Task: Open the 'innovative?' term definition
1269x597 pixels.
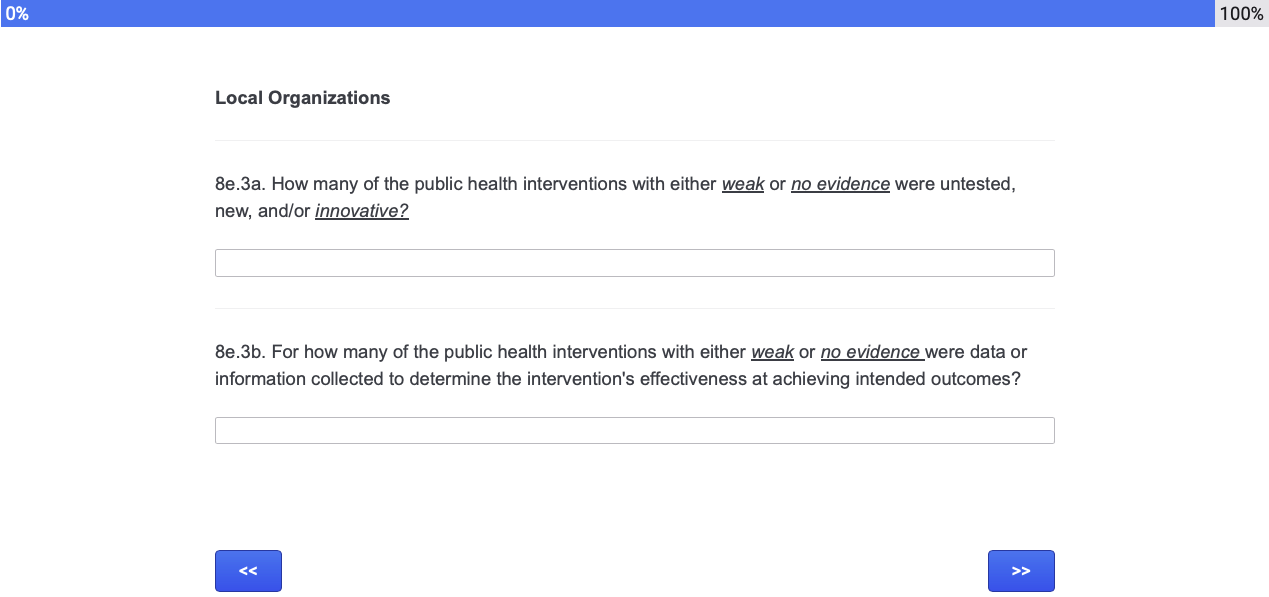Action: pos(362,211)
